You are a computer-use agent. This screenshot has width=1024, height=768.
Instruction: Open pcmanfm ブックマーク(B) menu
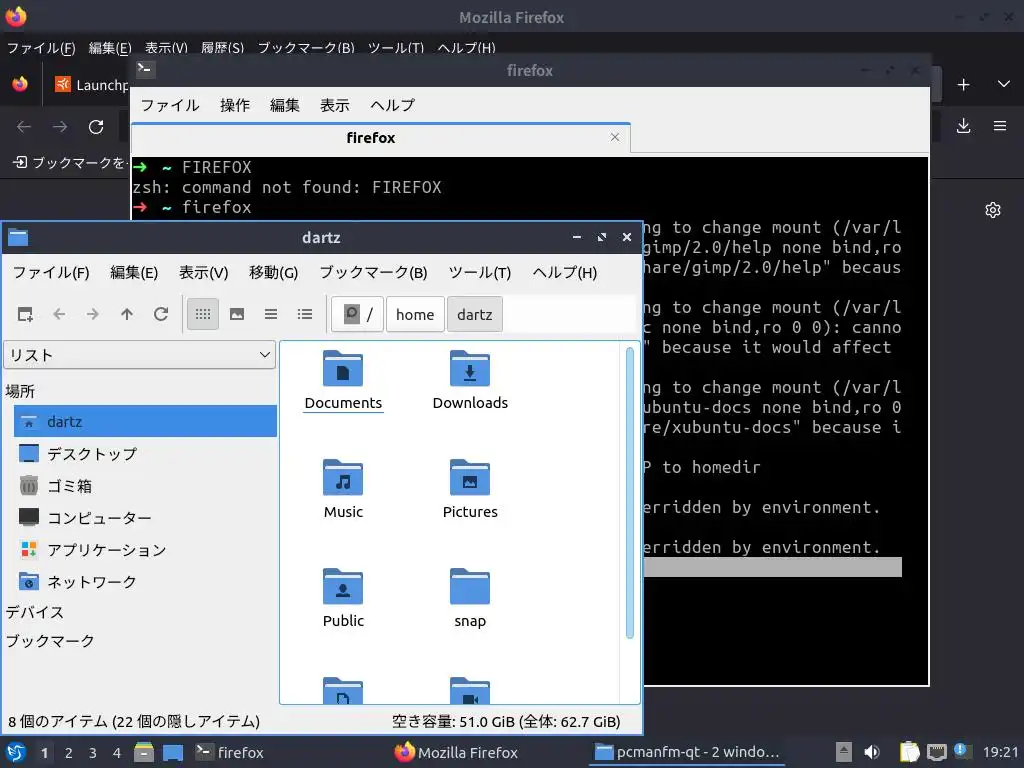click(374, 272)
